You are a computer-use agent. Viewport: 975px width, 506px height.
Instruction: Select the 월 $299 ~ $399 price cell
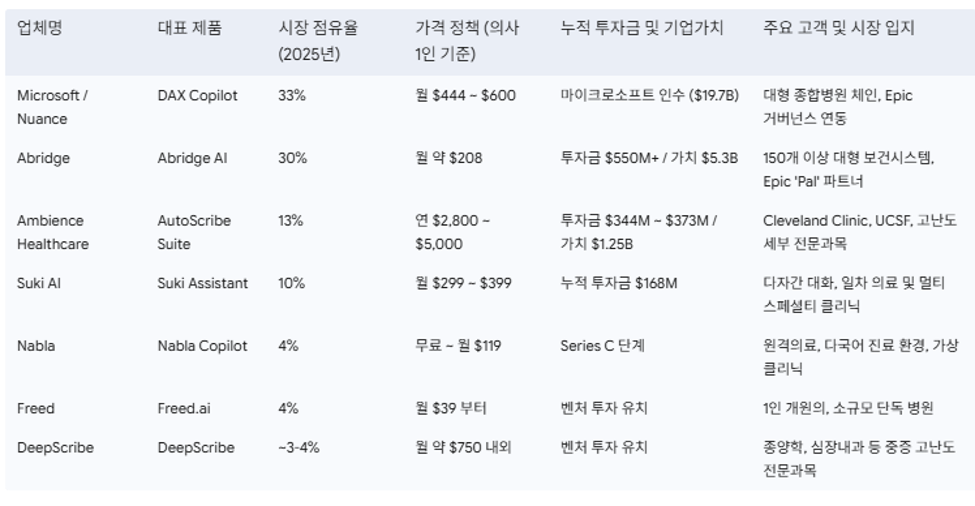[x=463, y=283]
